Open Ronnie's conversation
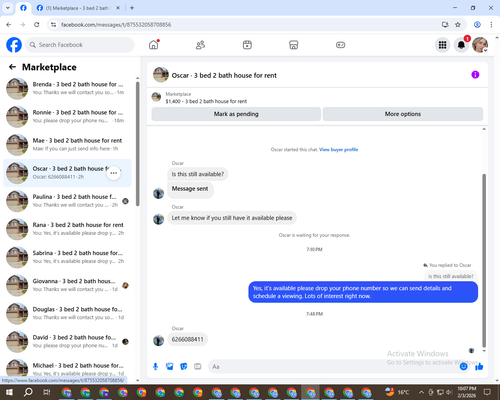Screen dimensions: 500x400 (67, 117)
